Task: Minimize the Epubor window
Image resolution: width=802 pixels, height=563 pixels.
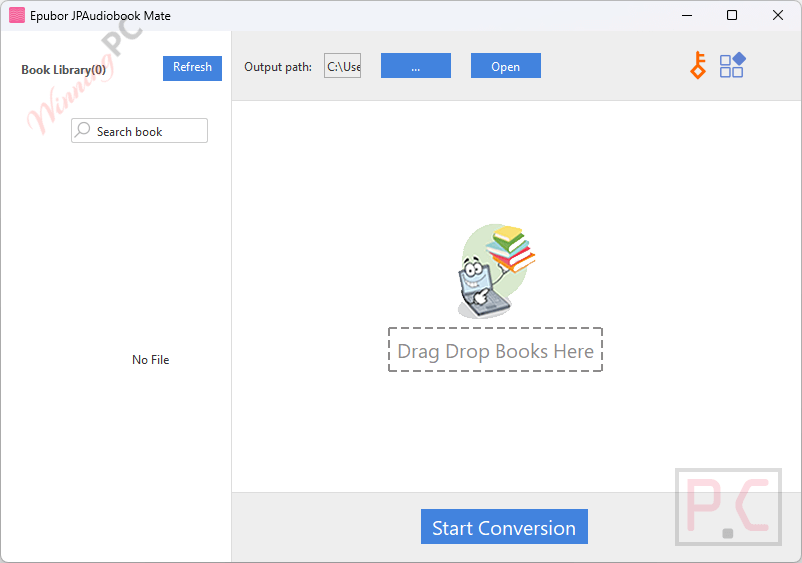Action: tap(687, 15)
